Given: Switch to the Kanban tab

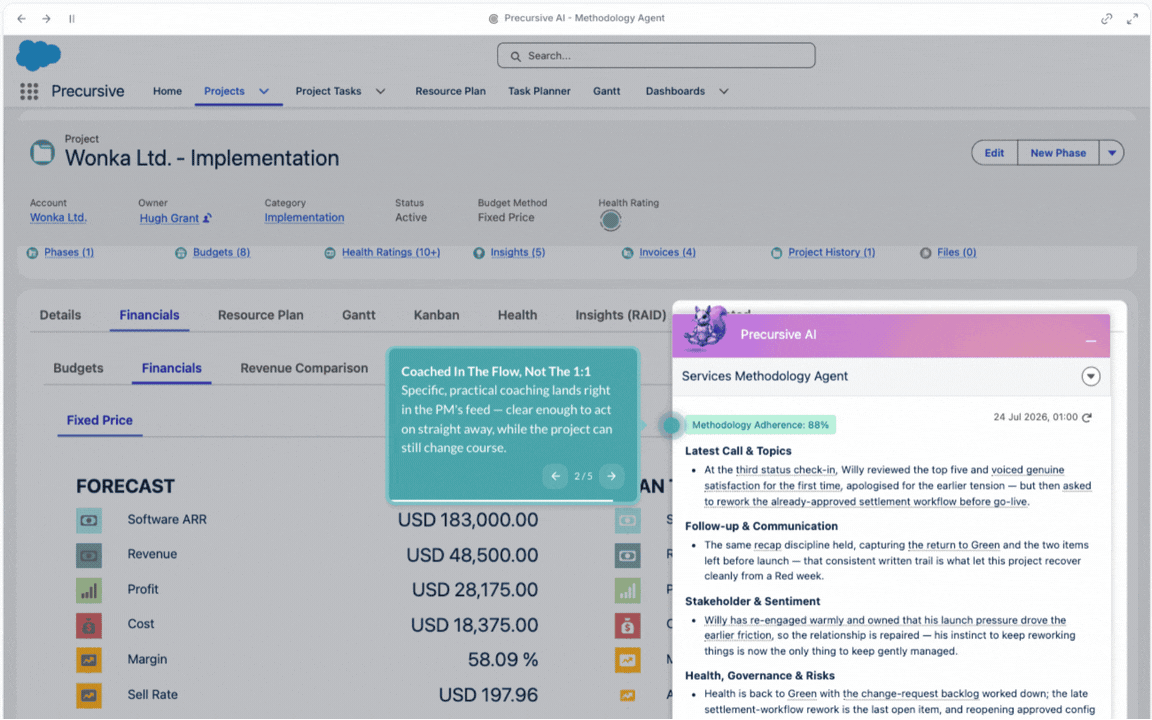Looking at the screenshot, I should (436, 315).
